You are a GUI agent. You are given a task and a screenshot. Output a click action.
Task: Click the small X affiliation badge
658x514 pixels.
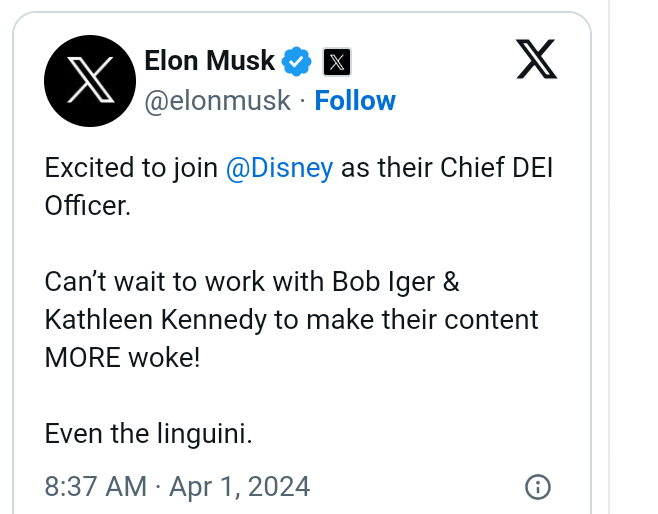pos(337,63)
